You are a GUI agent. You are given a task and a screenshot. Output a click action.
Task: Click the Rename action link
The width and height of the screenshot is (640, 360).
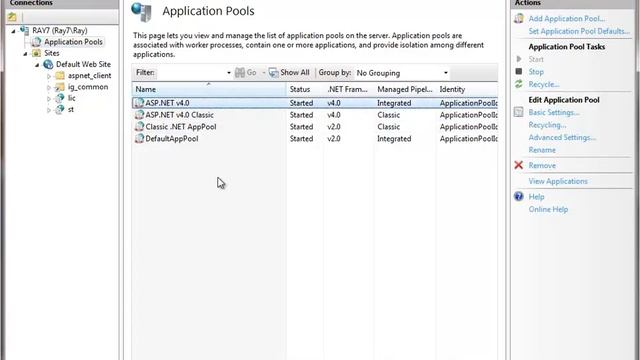point(542,150)
